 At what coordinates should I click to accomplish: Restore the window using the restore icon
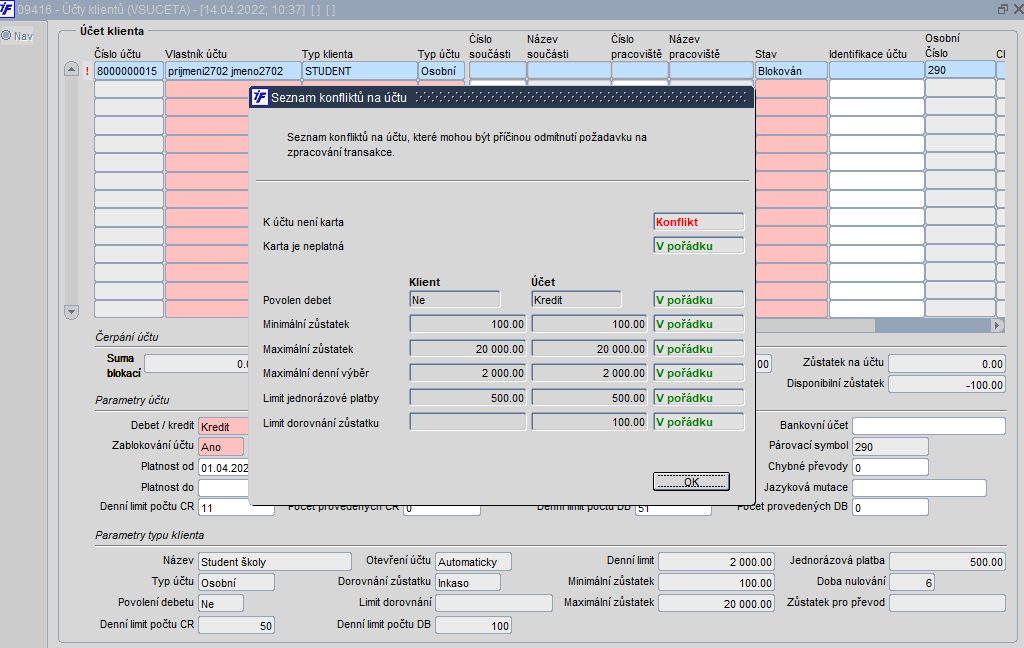pyautogui.click(x=1002, y=9)
